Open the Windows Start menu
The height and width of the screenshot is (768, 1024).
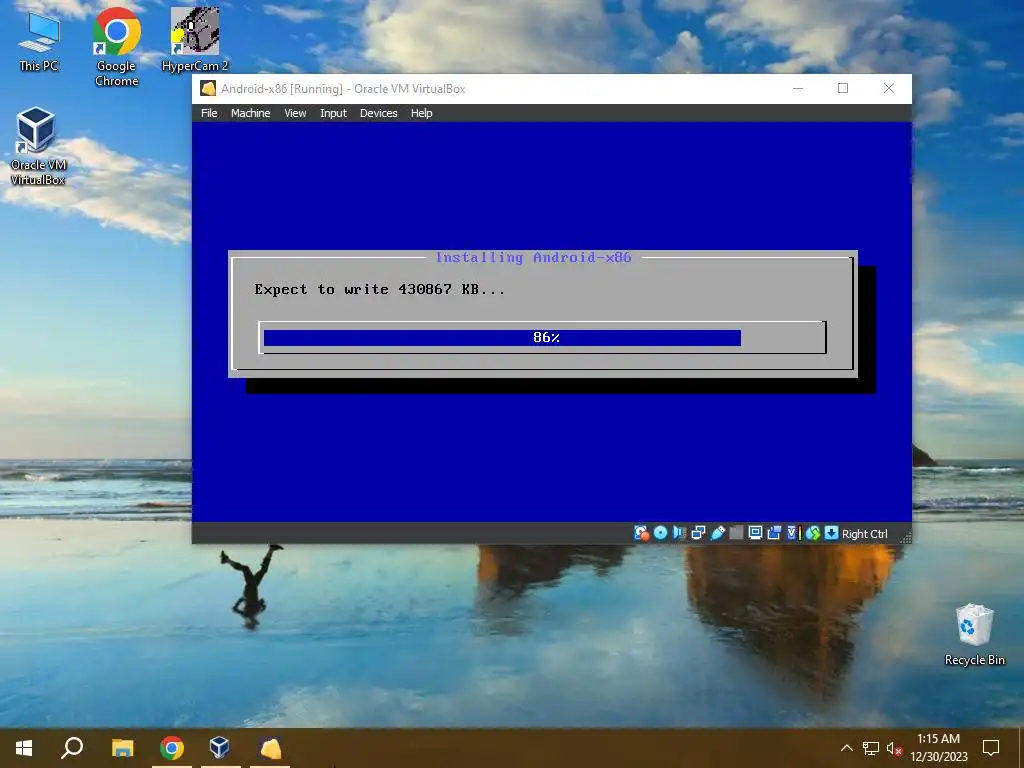tap(24, 748)
